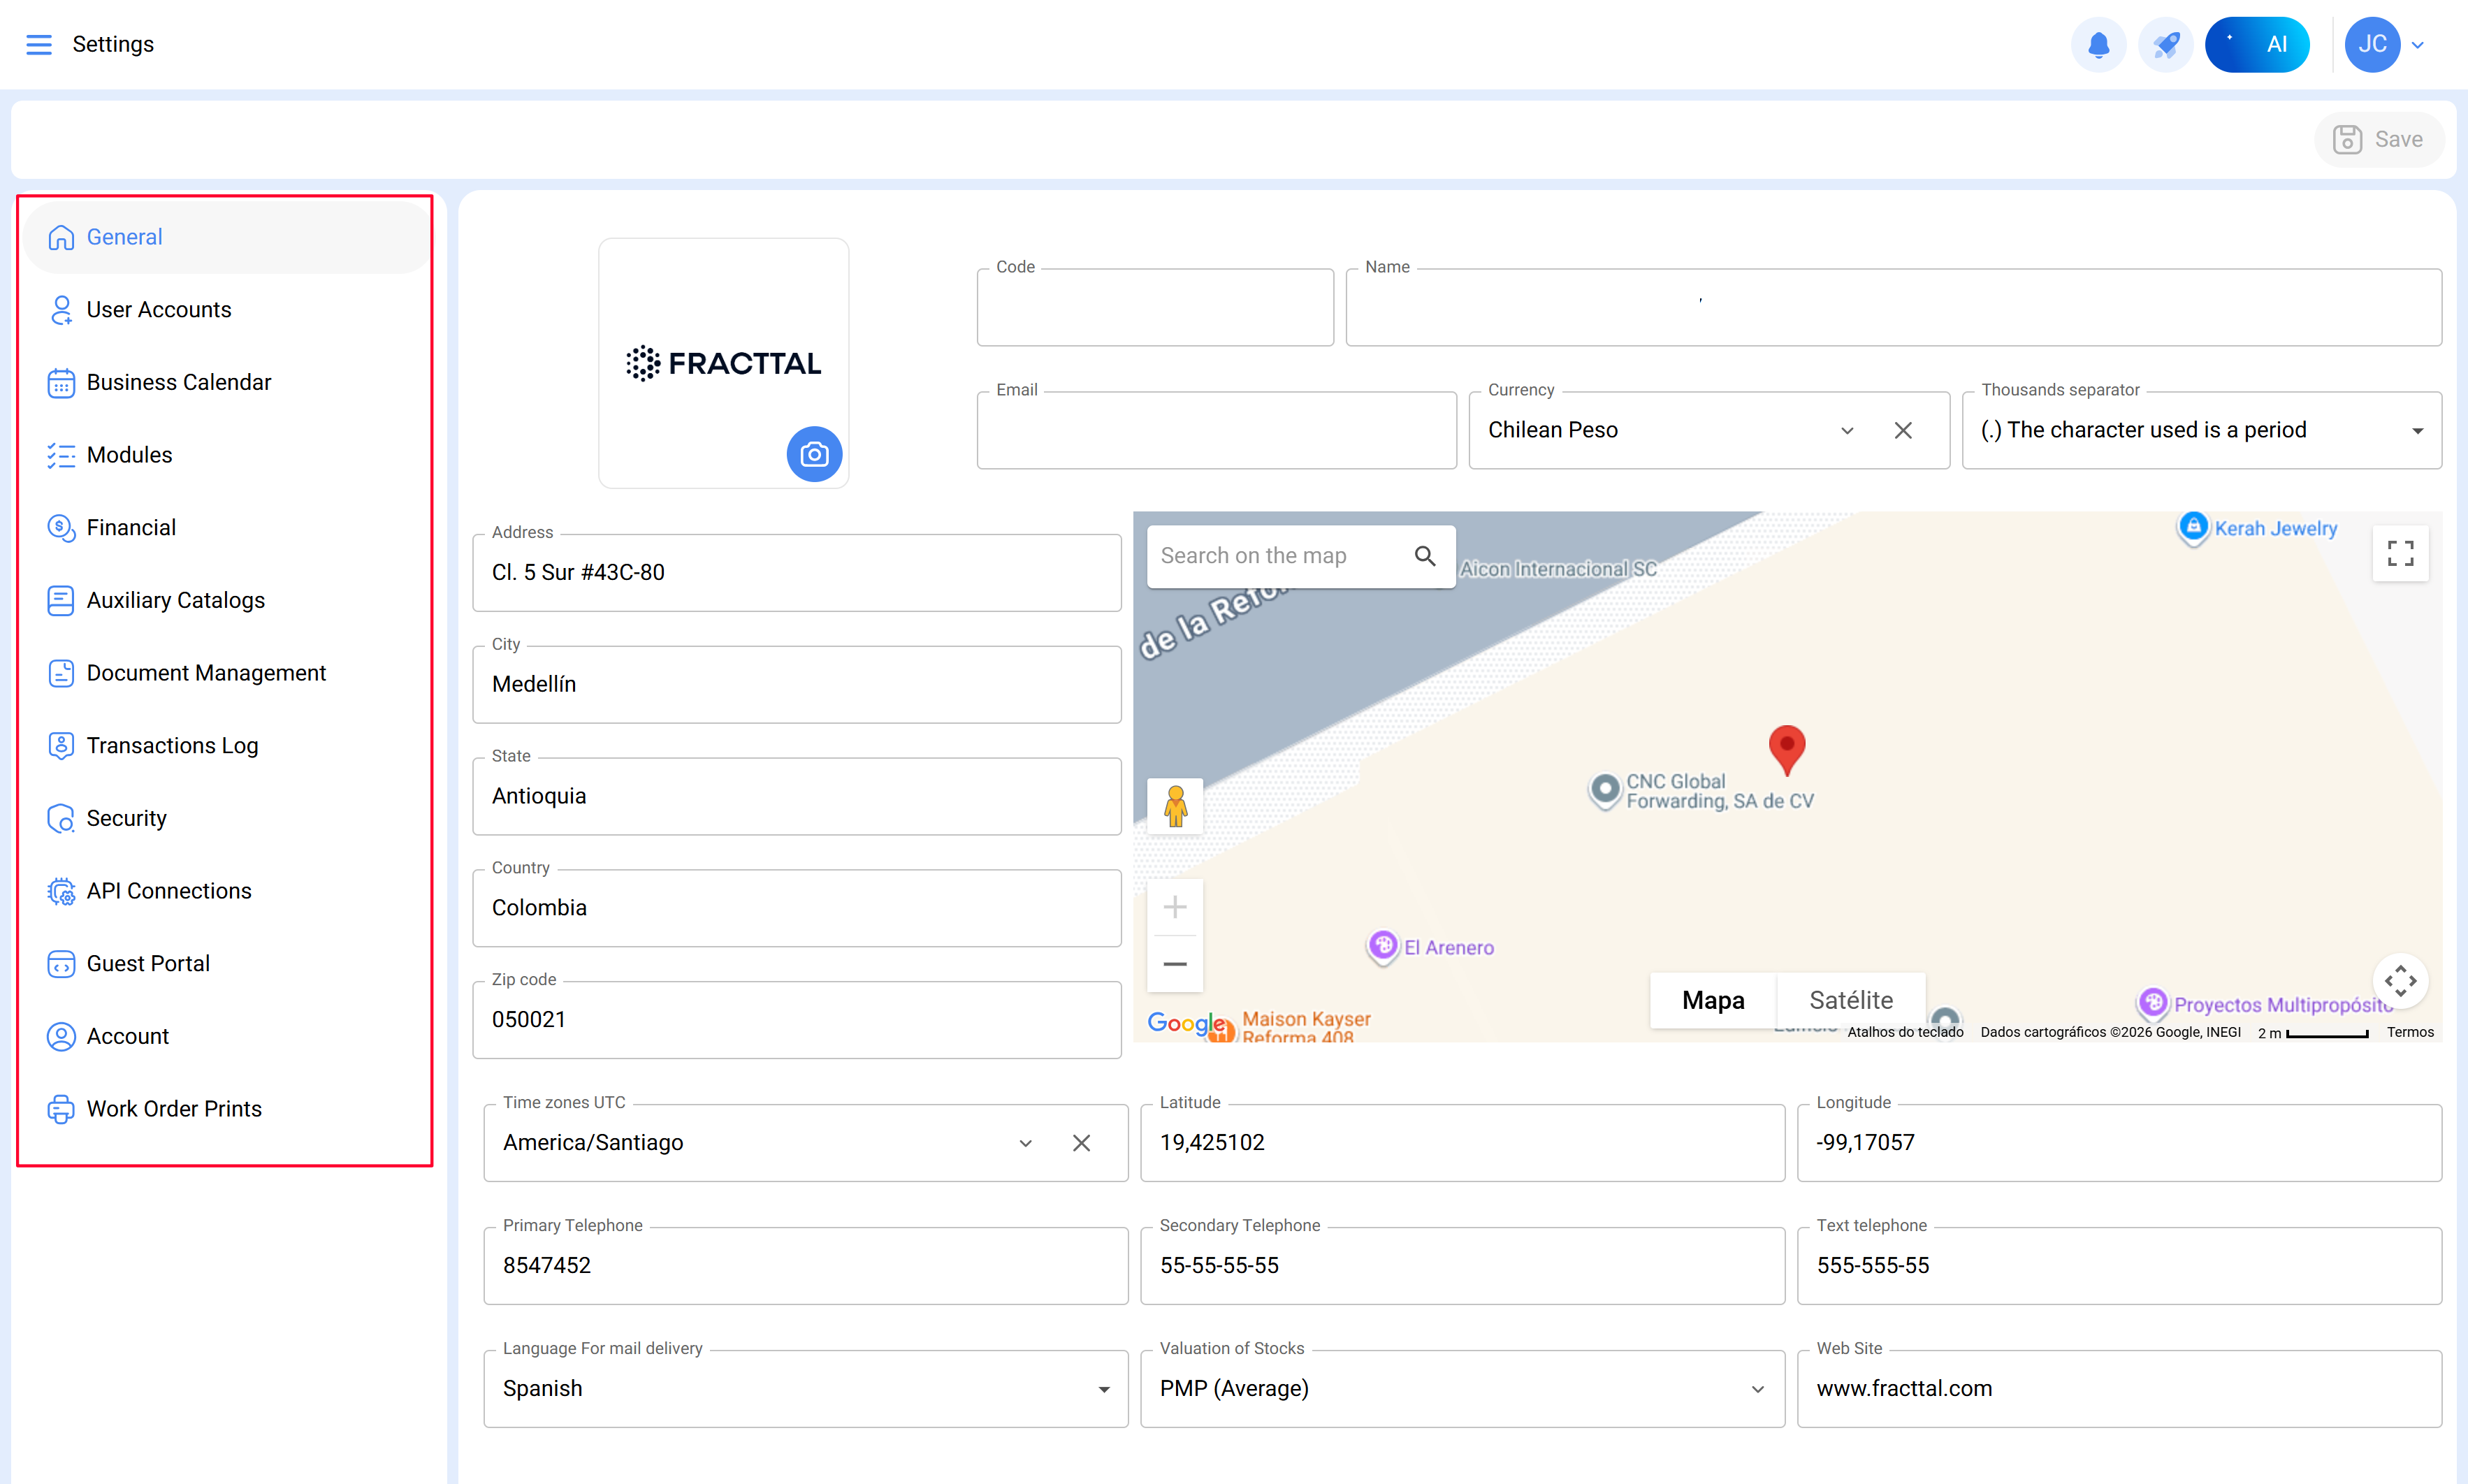Click the Save button
The image size is (2468, 1484).
2379,139
